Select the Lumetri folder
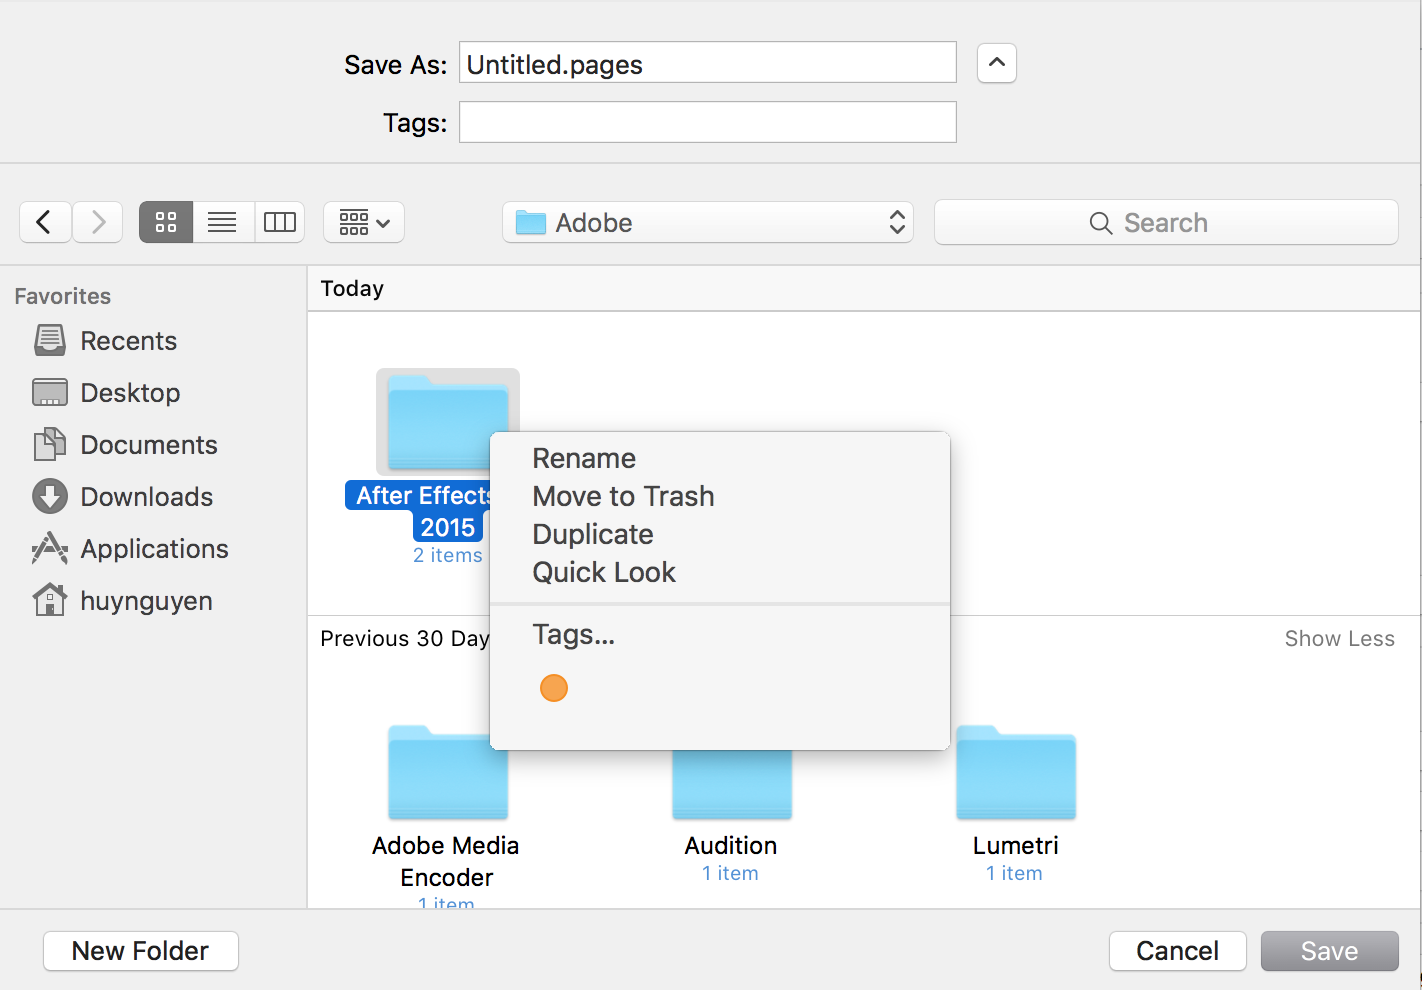The width and height of the screenshot is (1422, 990). tap(1016, 773)
